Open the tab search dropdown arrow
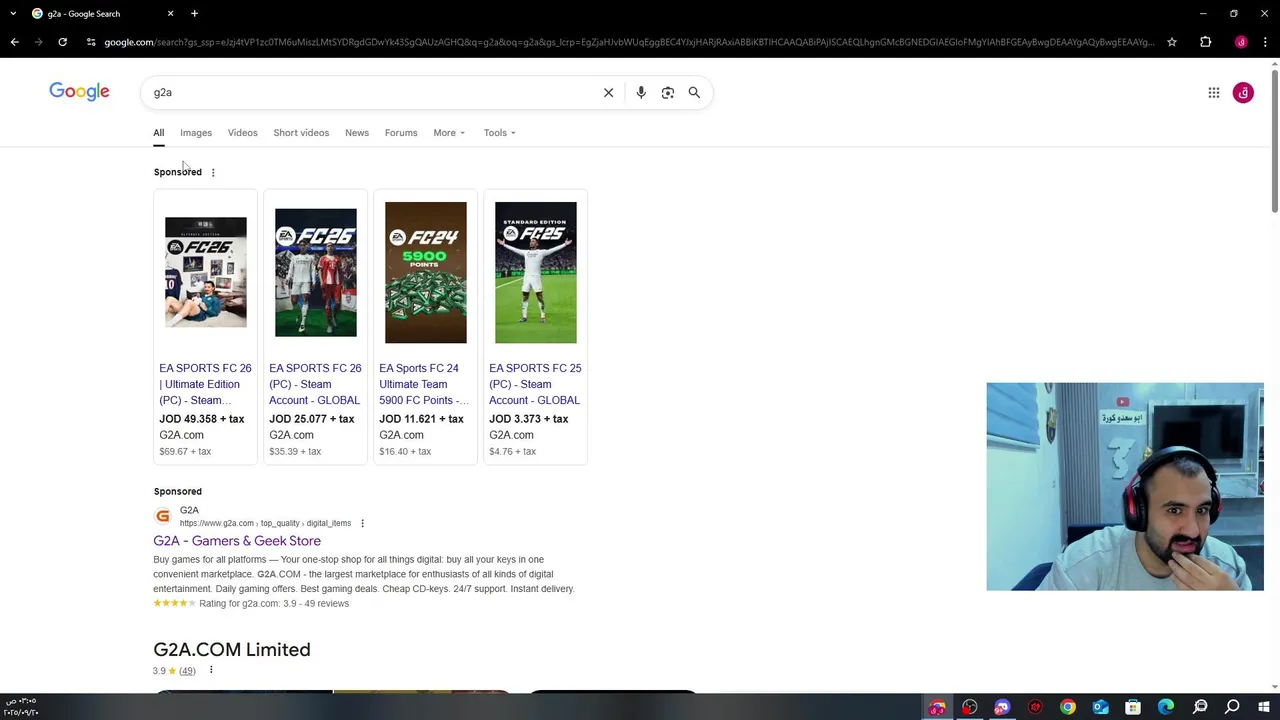This screenshot has height=720, width=1280. [13, 14]
